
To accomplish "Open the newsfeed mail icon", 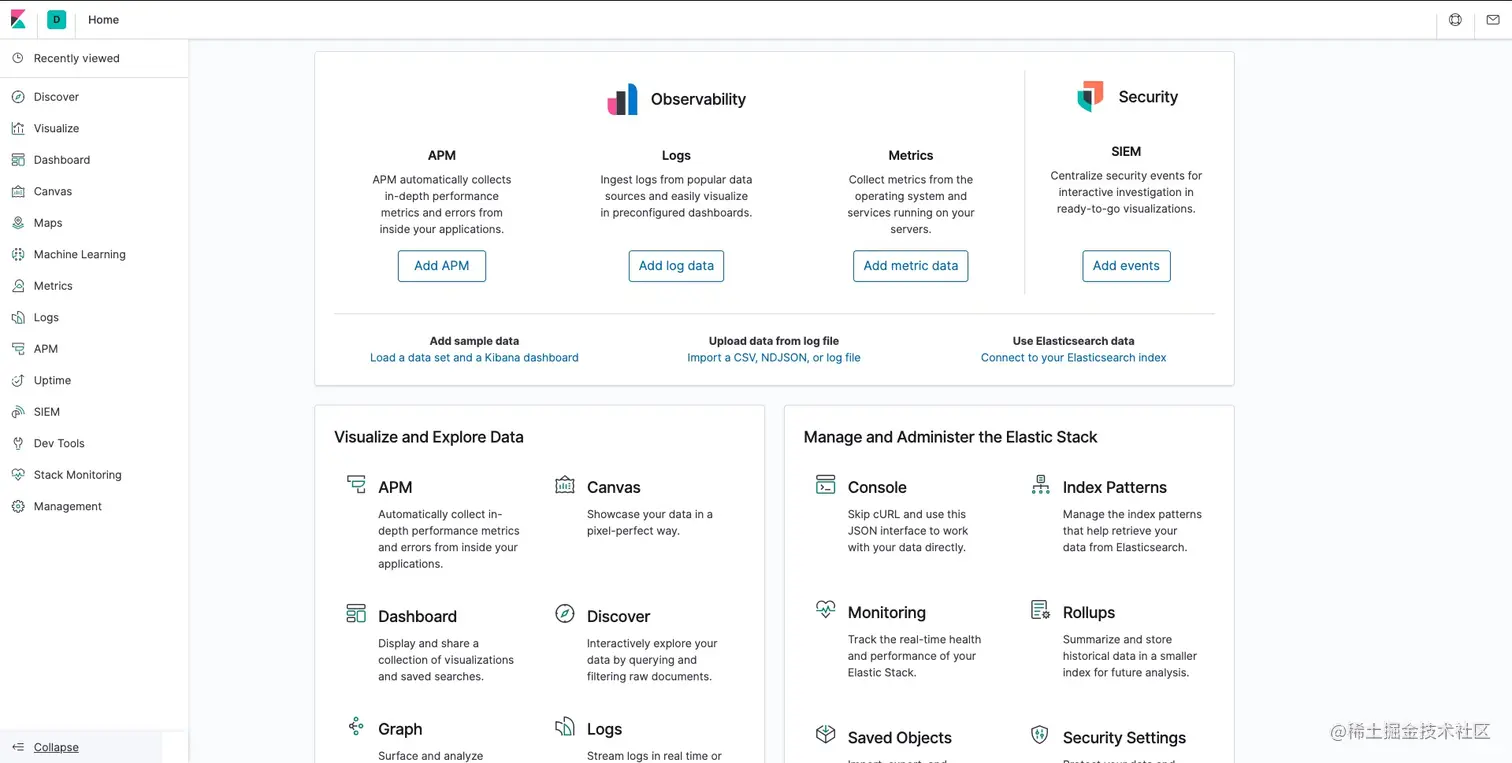I will (x=1492, y=20).
